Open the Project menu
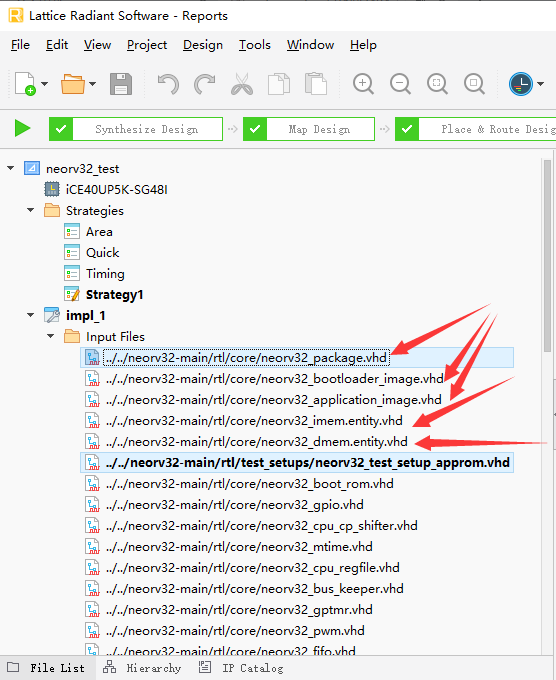Viewport: 556px width, 680px height. click(147, 45)
